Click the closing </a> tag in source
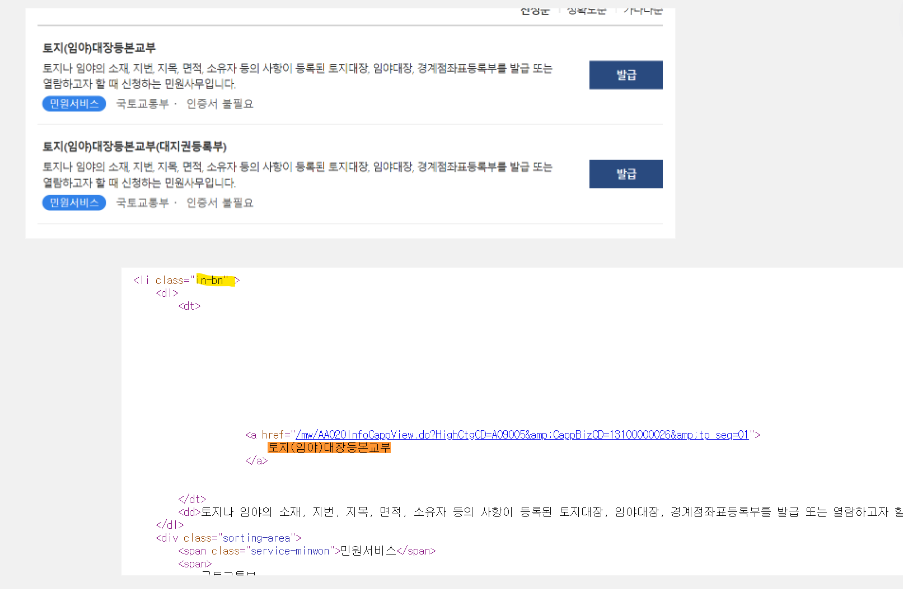903x589 pixels. coord(256,461)
